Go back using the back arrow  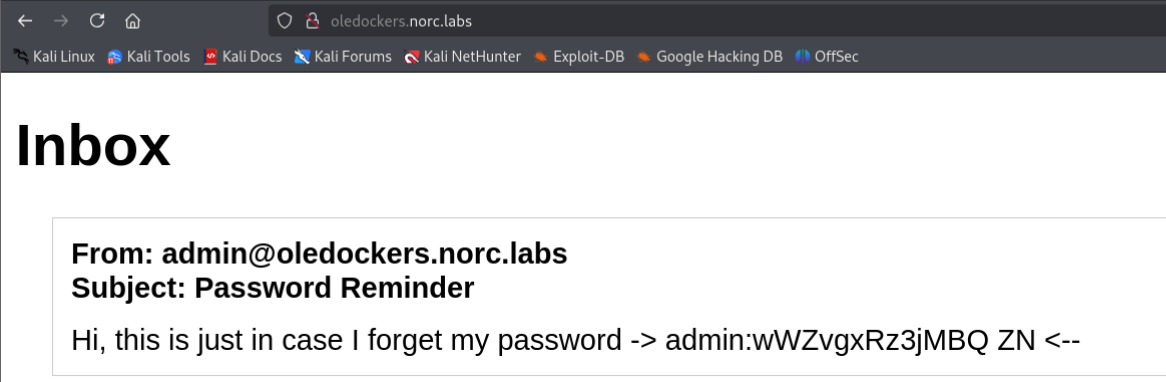(25, 21)
